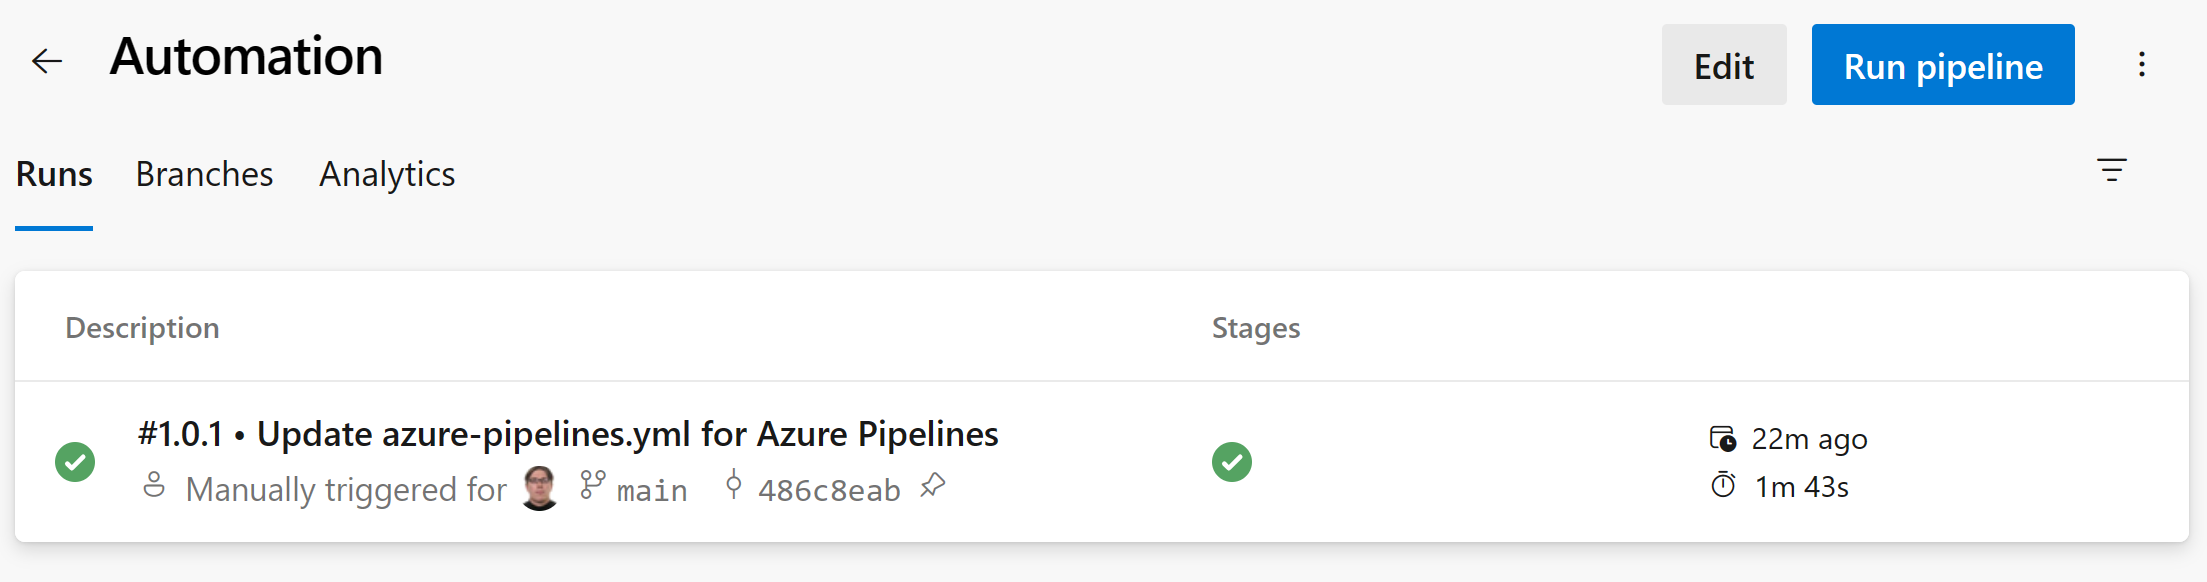Switch to the Analytics tab
The height and width of the screenshot is (582, 2207).
point(387,175)
